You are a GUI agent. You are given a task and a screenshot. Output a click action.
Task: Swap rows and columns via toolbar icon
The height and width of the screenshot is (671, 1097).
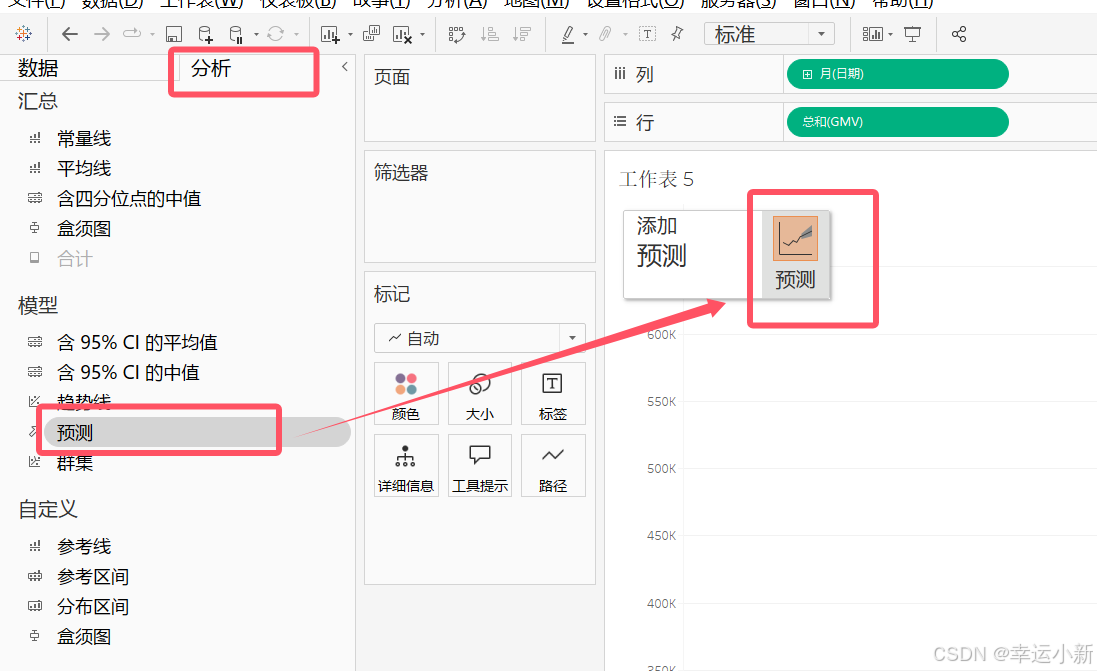457,34
